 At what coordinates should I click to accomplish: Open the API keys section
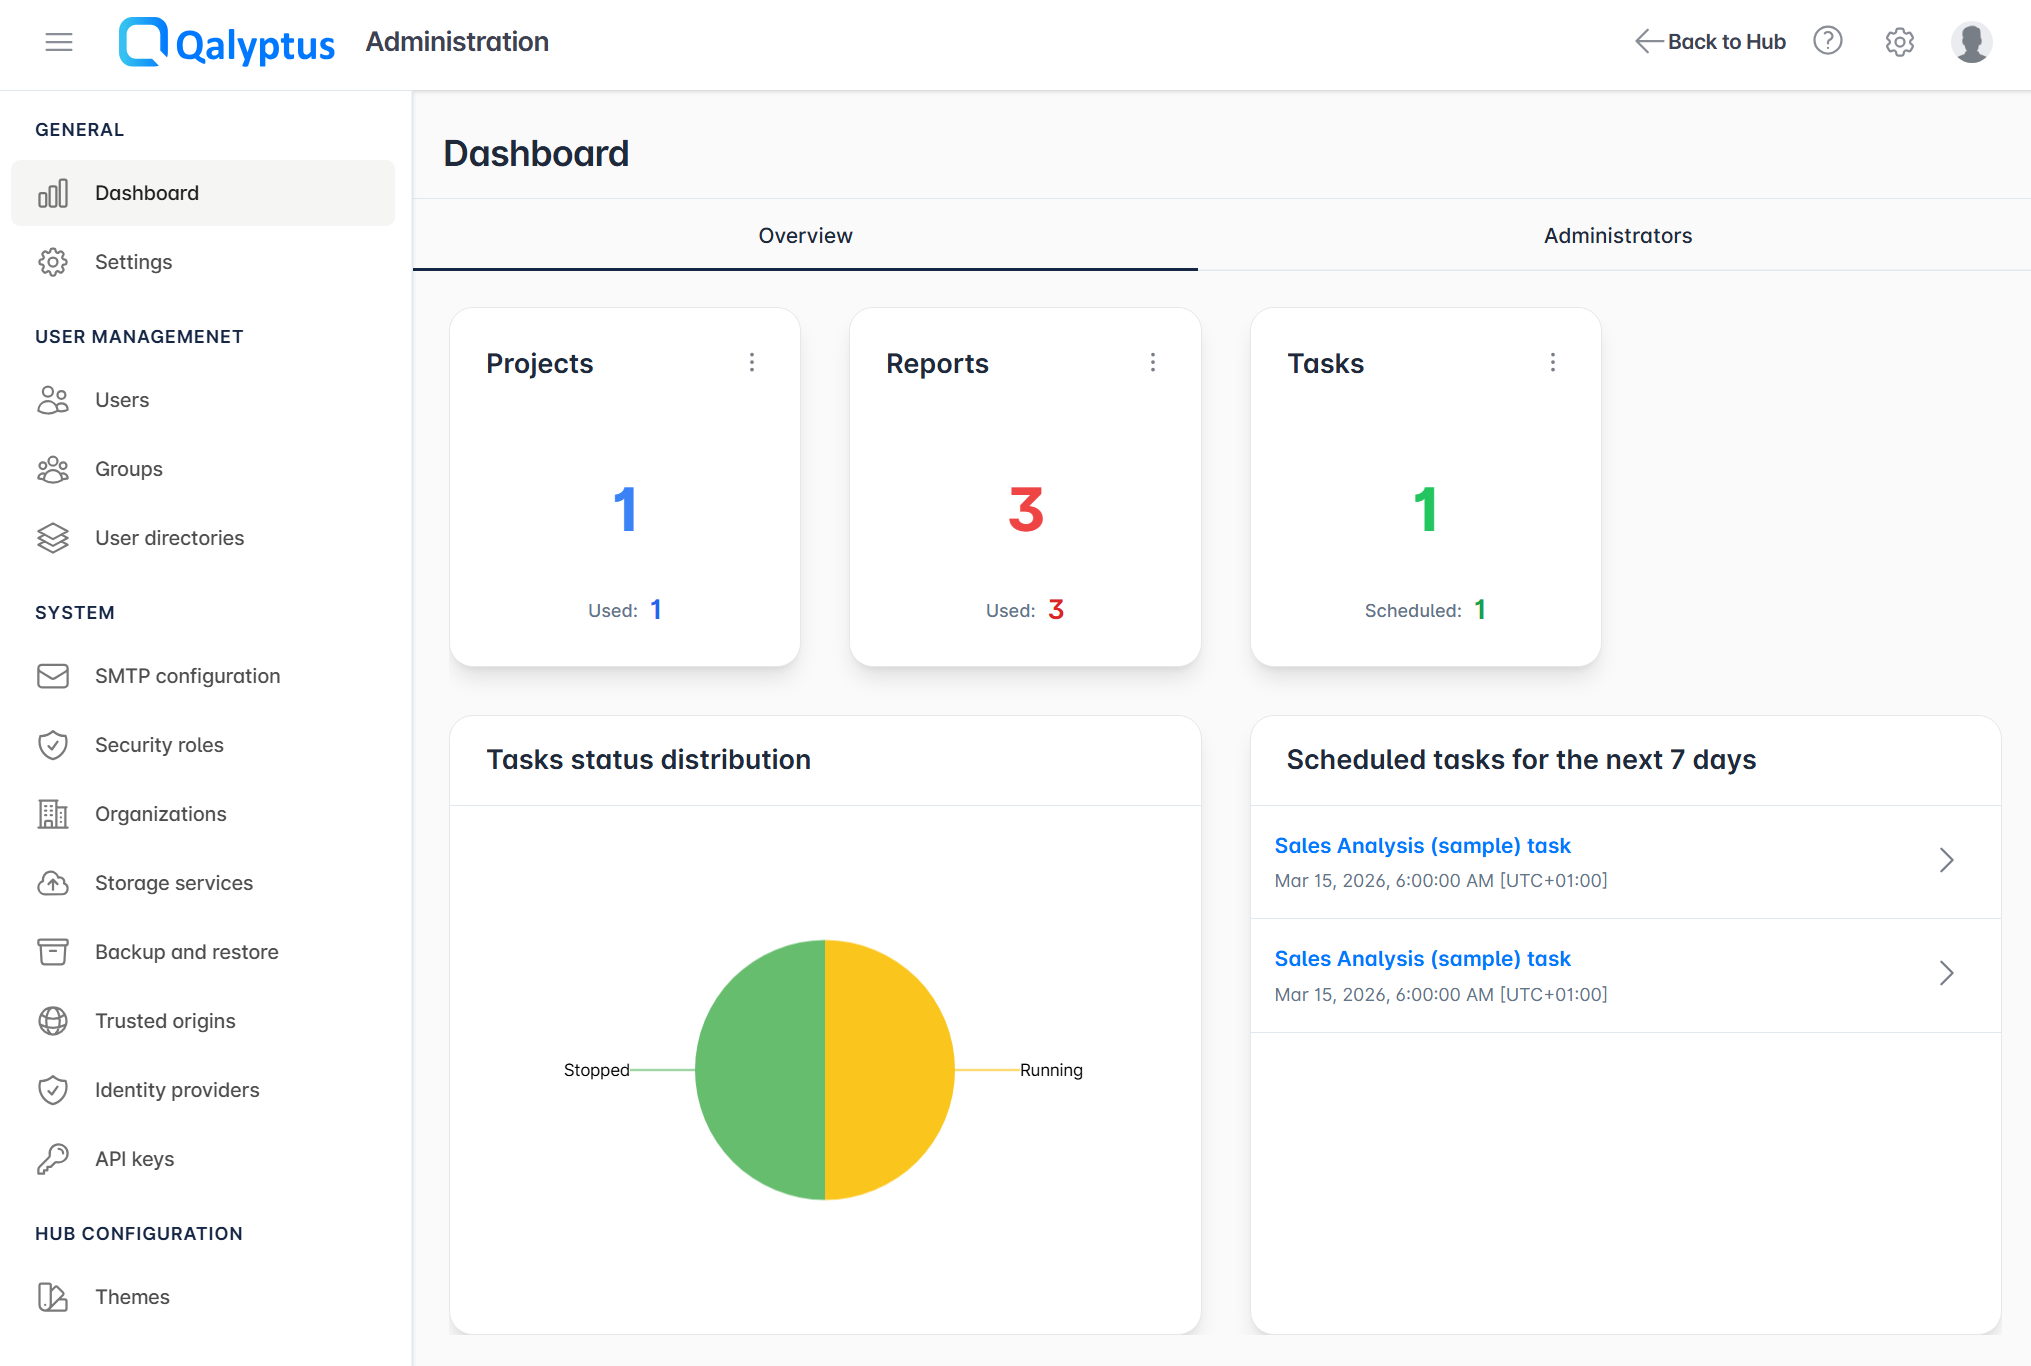point(133,1158)
